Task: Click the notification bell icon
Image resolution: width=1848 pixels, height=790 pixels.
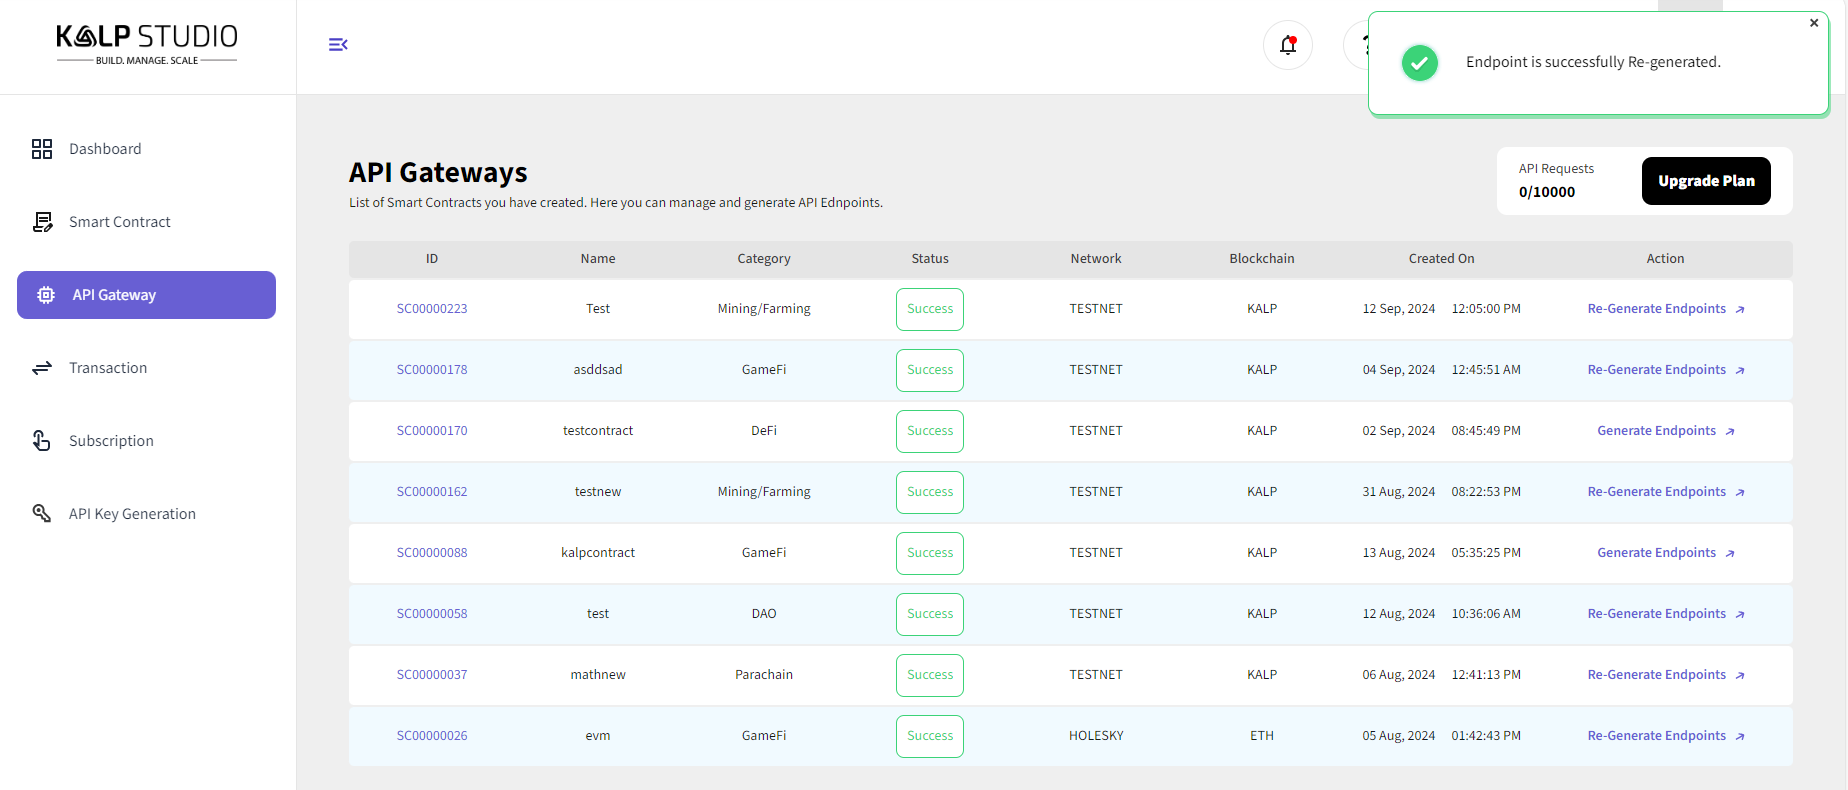Action: point(1288,45)
